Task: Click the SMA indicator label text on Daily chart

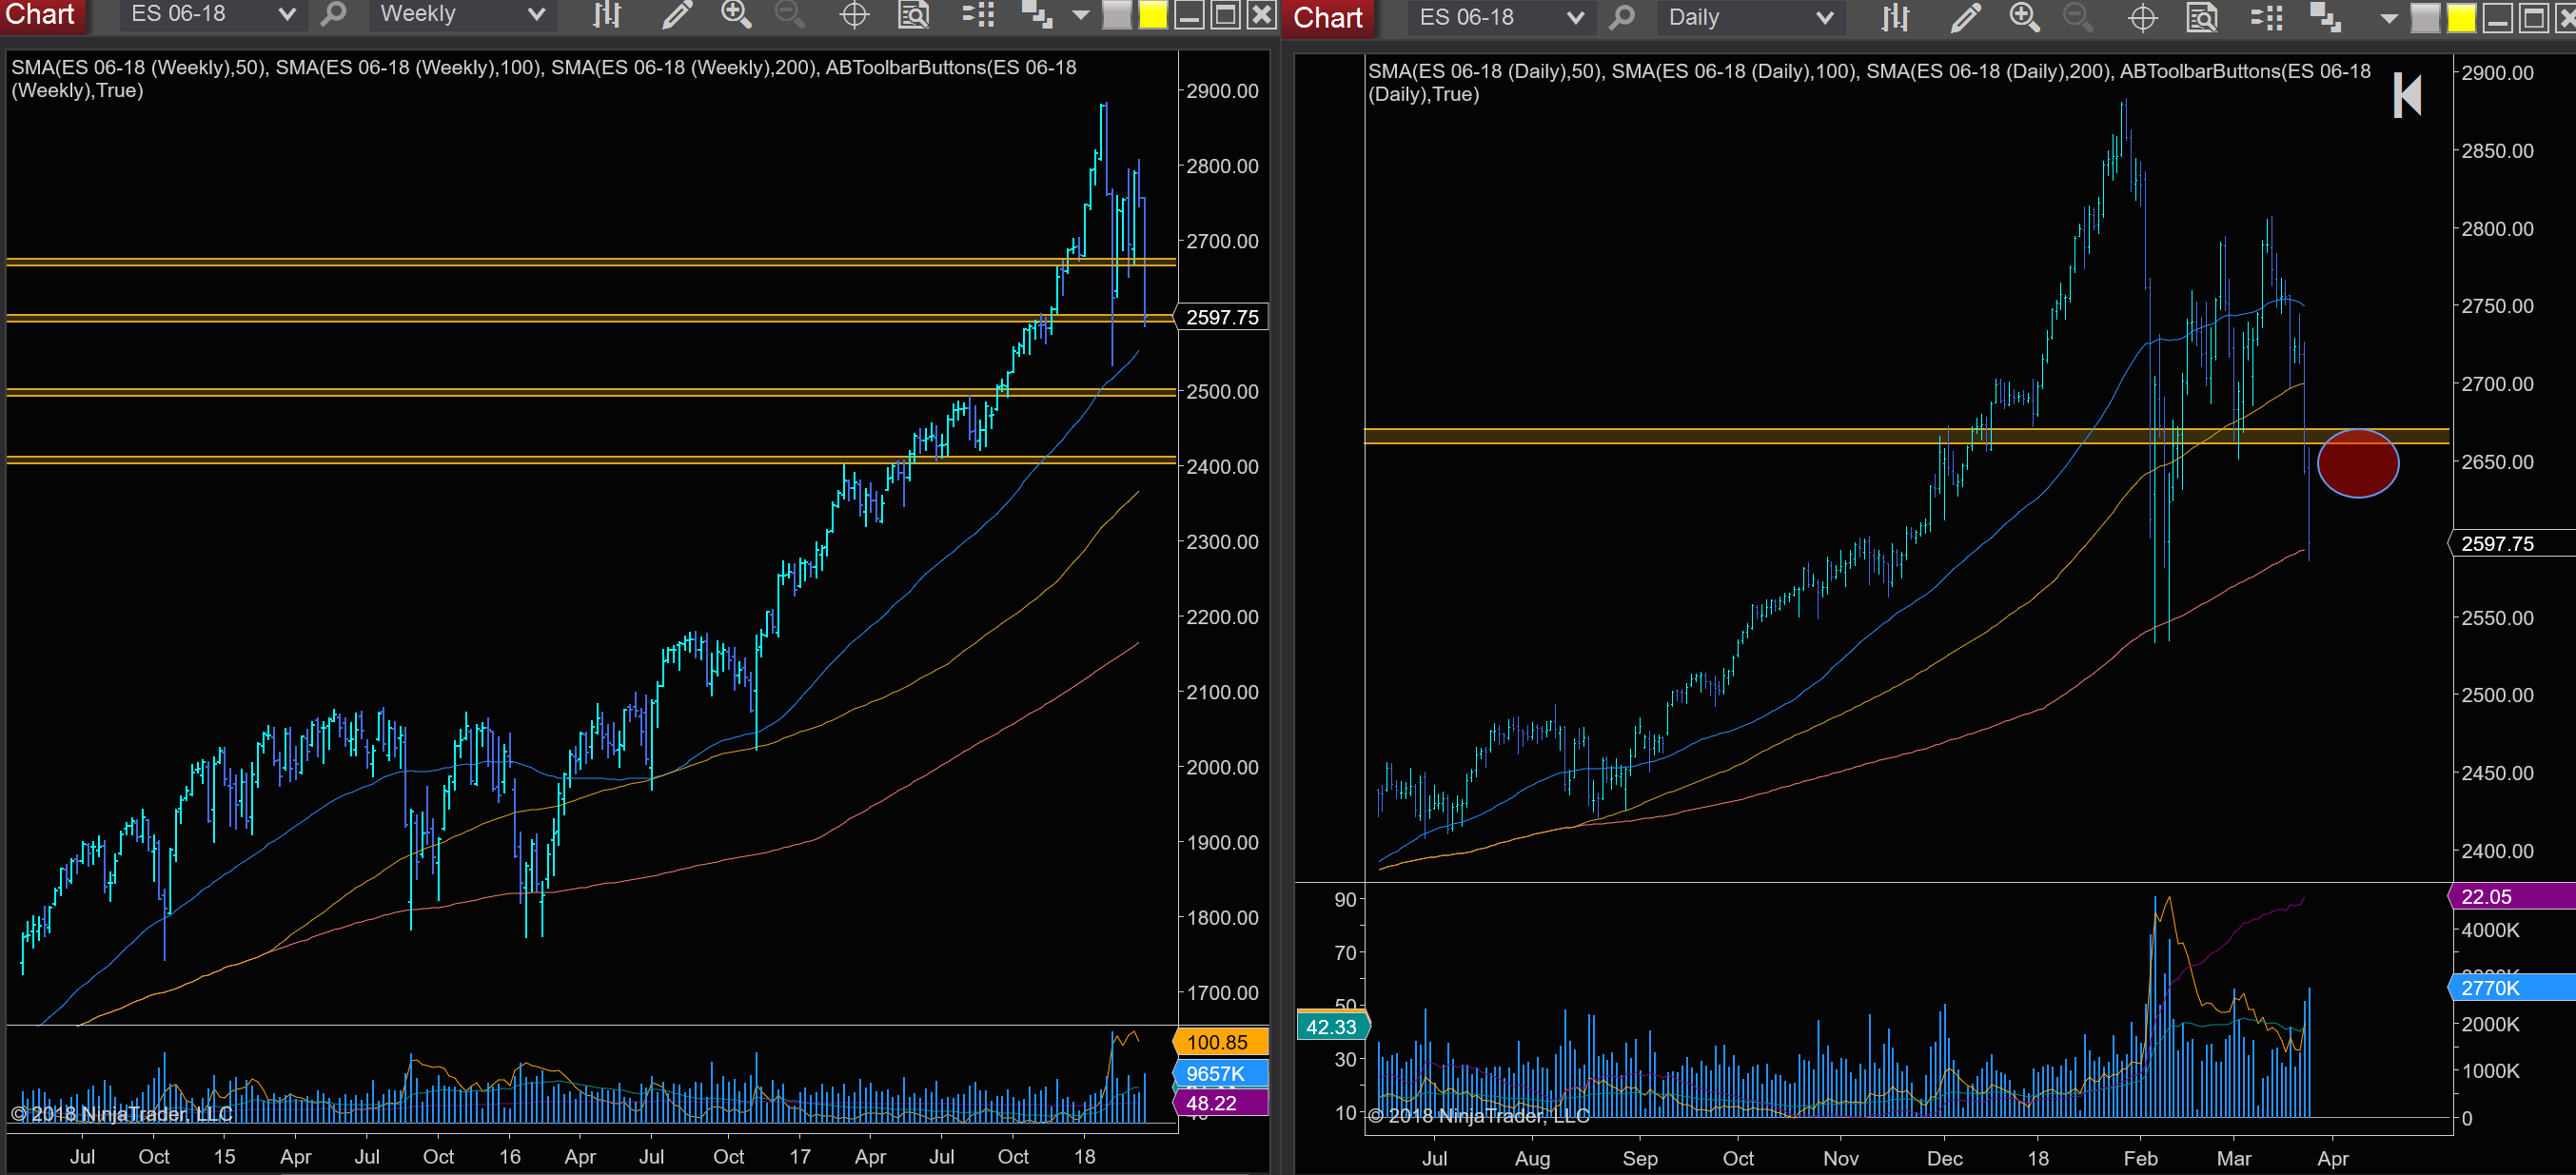Action: [1869, 82]
